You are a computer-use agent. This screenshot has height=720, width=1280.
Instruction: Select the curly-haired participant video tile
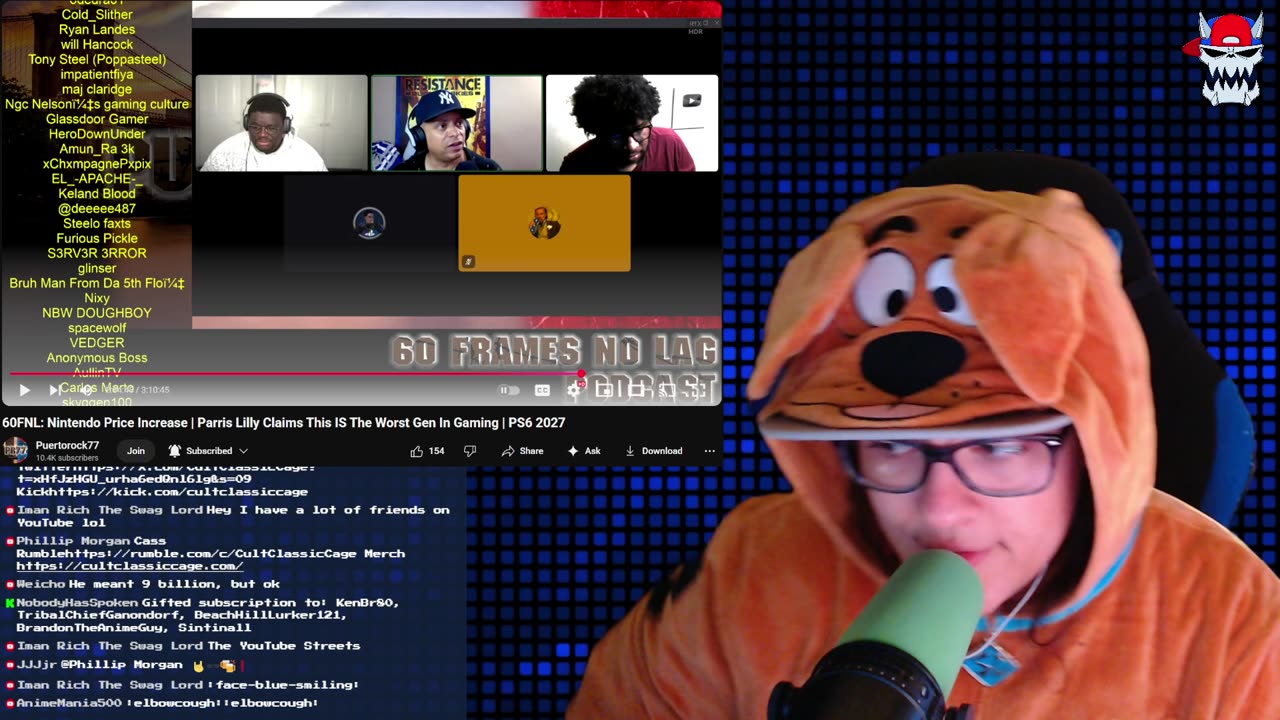tap(632, 123)
